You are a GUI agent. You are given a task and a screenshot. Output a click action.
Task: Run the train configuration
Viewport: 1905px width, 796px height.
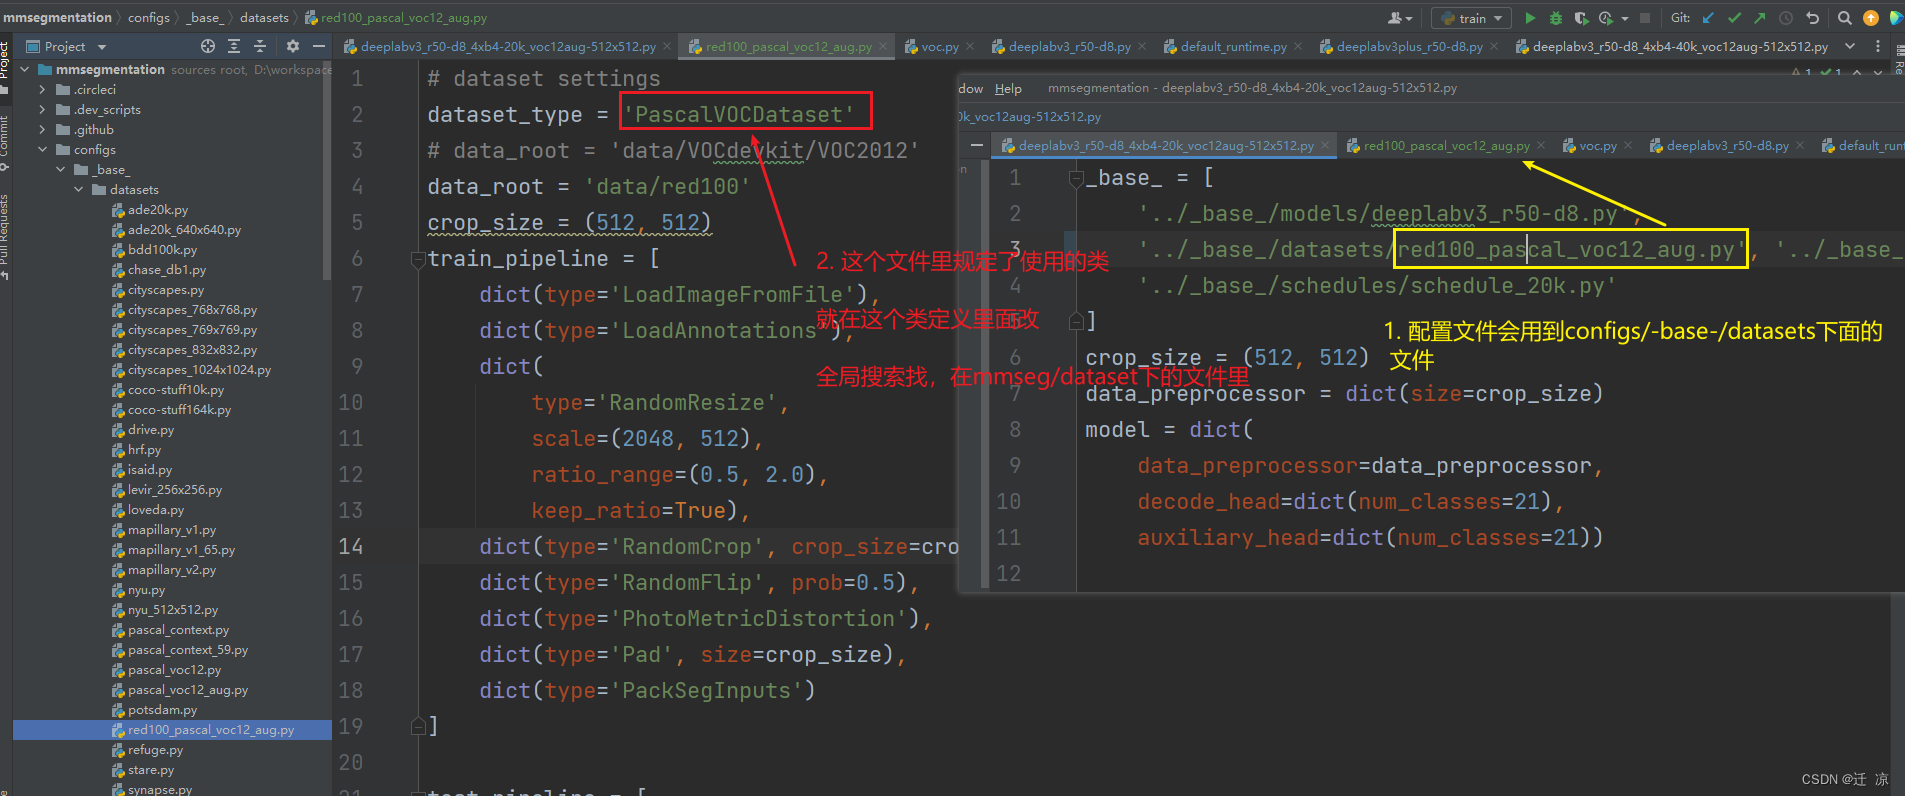tap(1530, 18)
